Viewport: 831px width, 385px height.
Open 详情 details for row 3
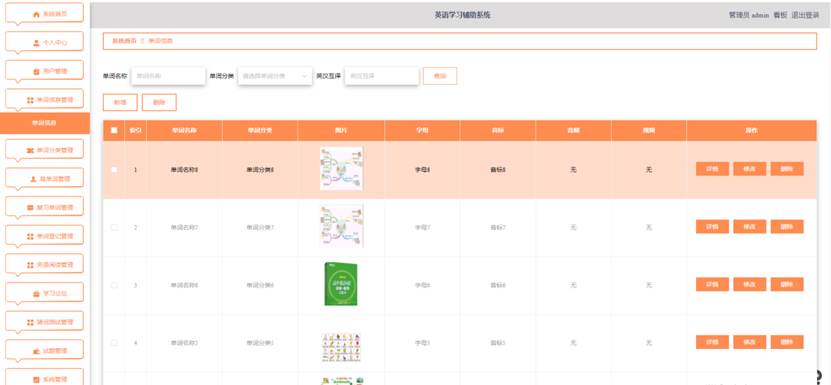(712, 285)
